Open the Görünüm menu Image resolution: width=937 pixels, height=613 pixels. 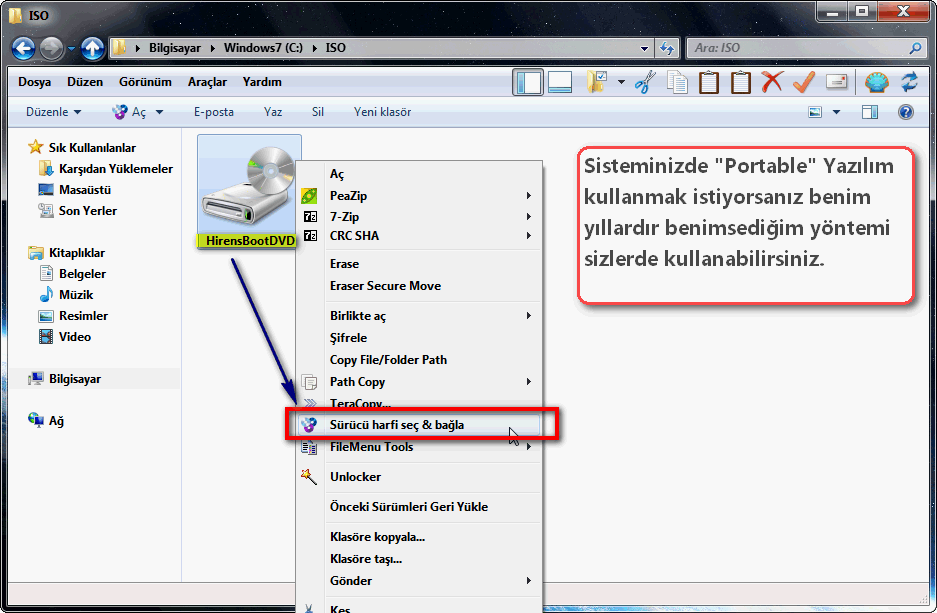click(x=145, y=82)
